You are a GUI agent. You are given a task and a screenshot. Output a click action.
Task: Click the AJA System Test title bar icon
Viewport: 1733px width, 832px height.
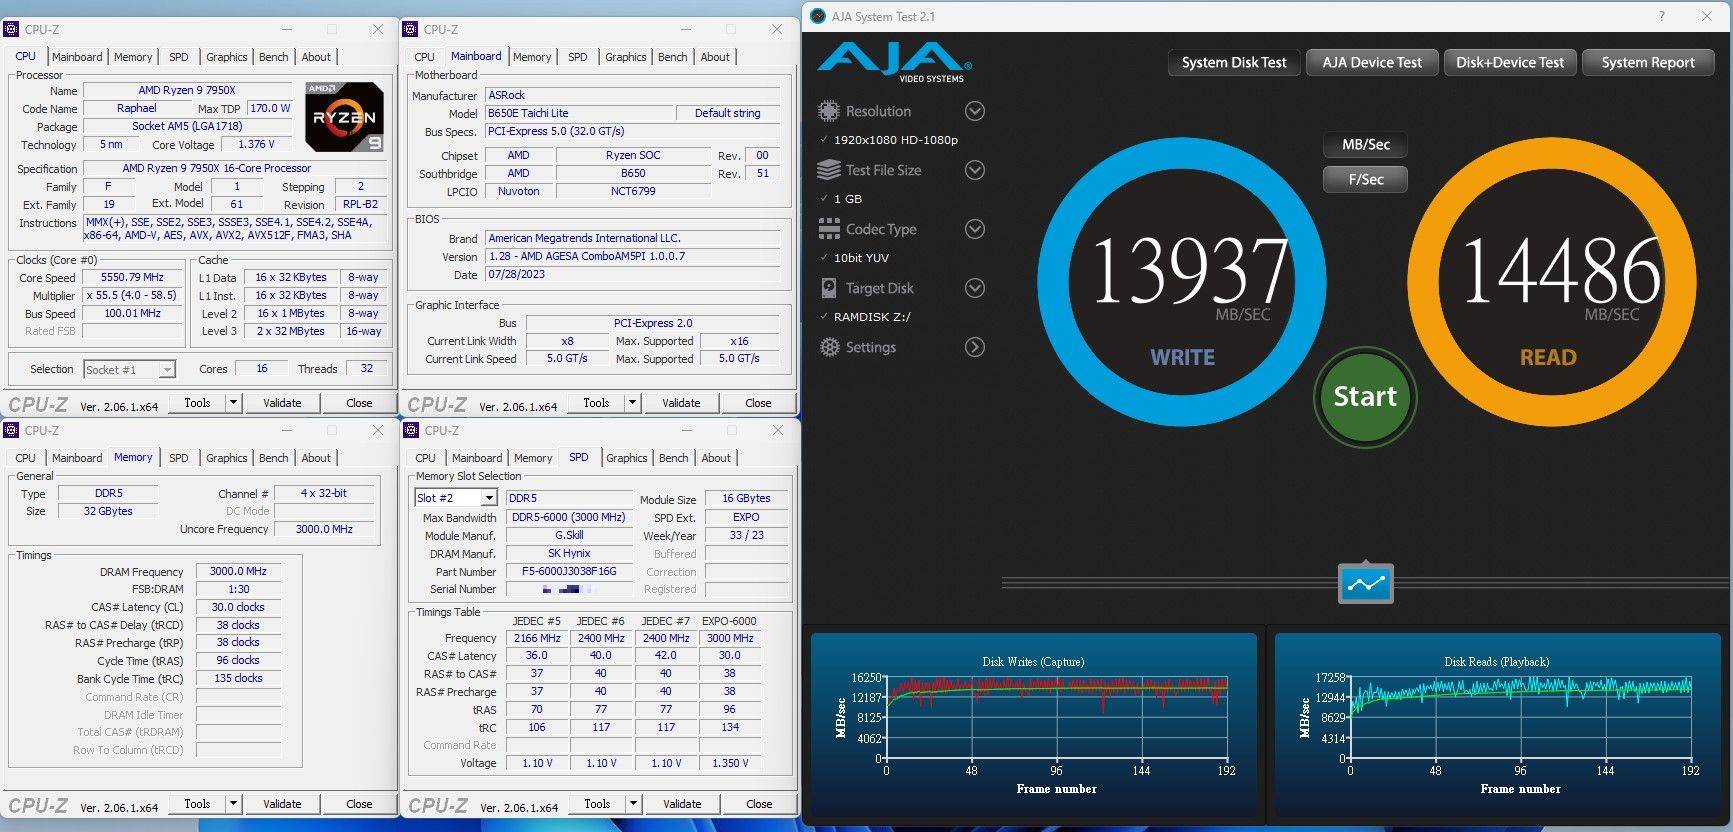817,16
